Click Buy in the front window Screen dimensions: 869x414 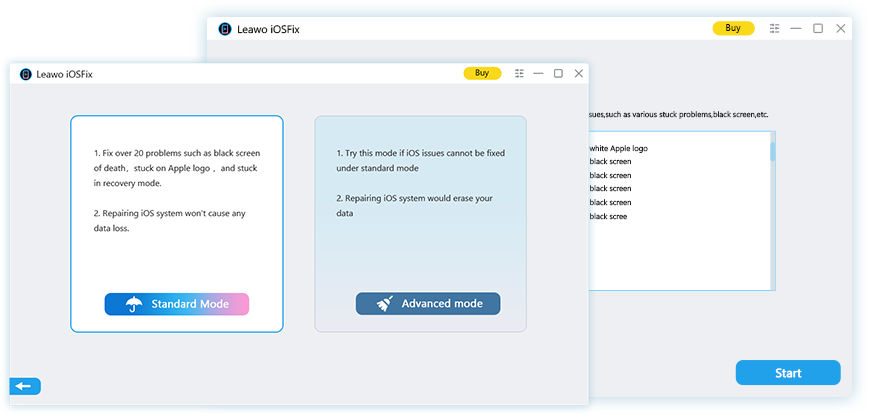point(482,73)
